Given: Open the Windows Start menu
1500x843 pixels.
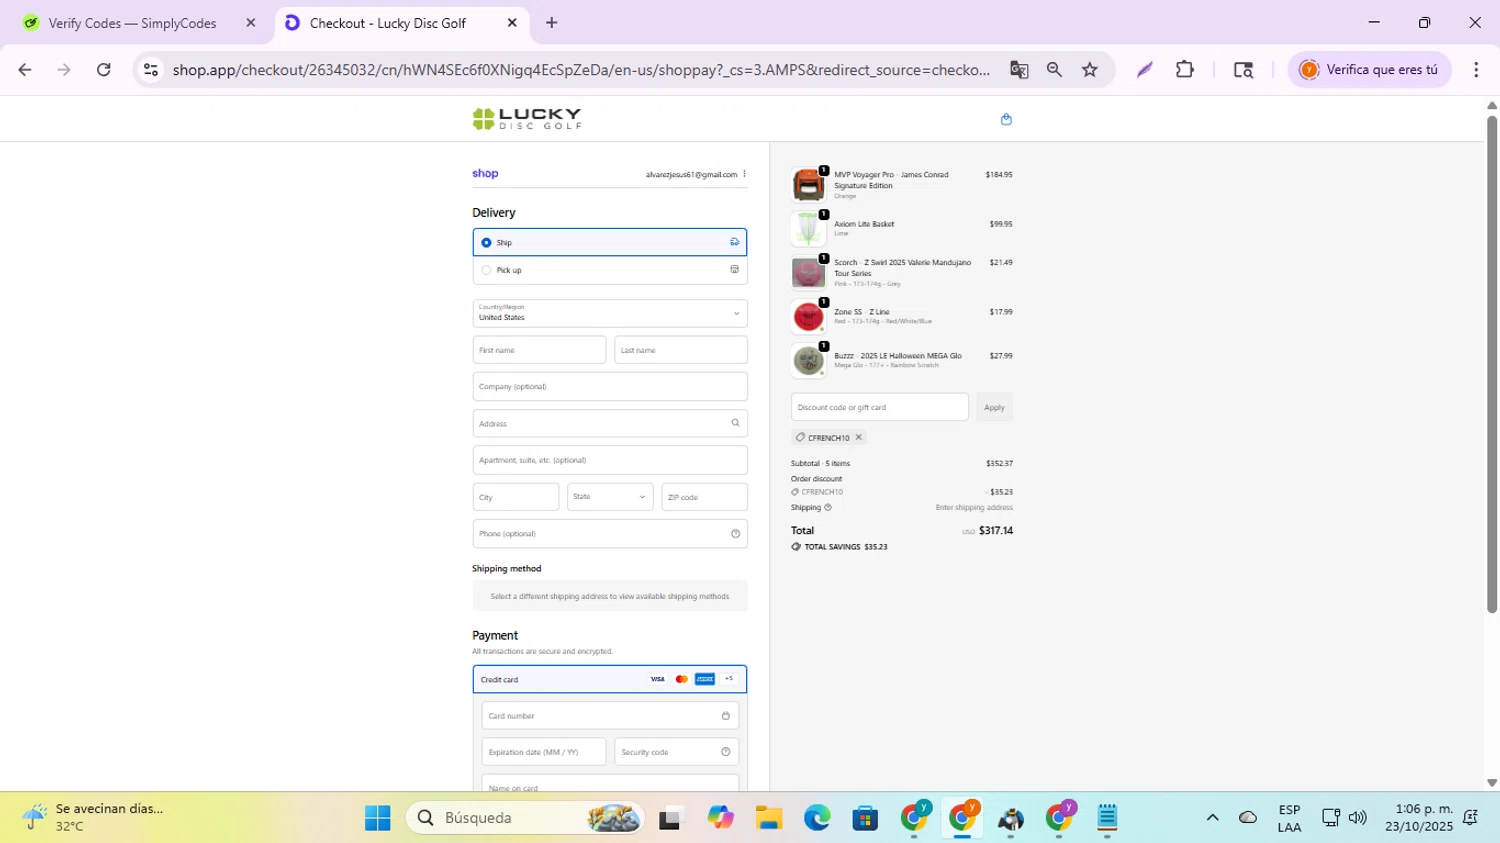Looking at the screenshot, I should pos(378,818).
